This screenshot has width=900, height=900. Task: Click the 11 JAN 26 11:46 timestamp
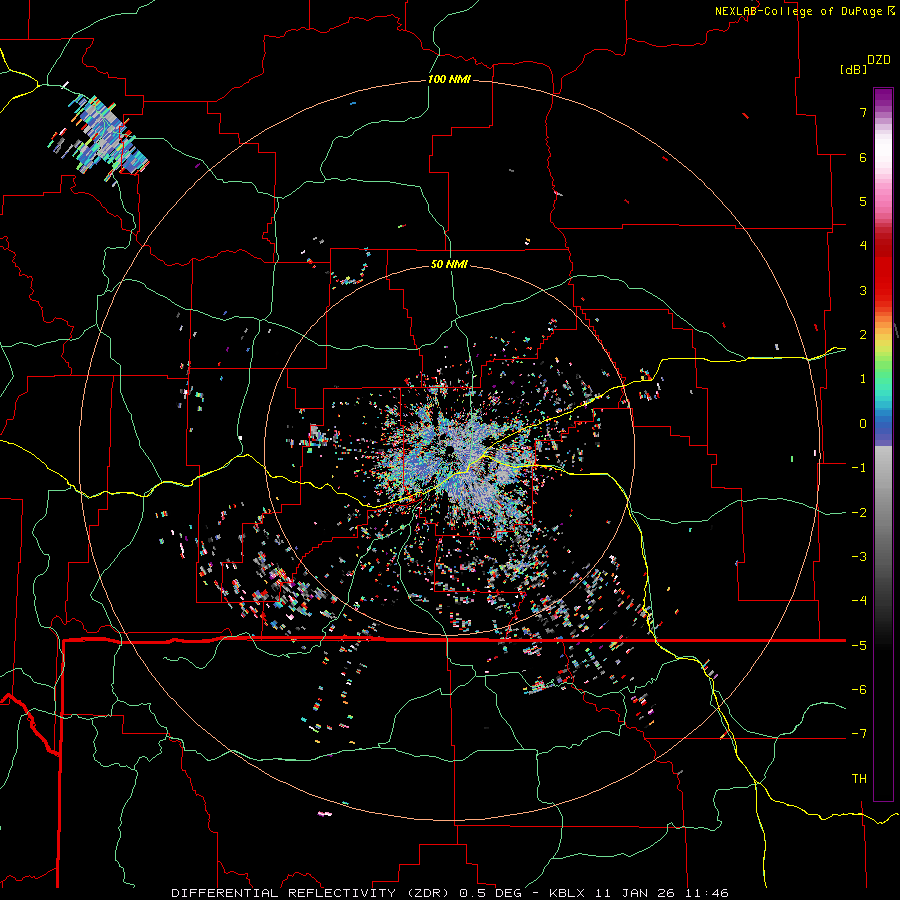(x=661, y=893)
